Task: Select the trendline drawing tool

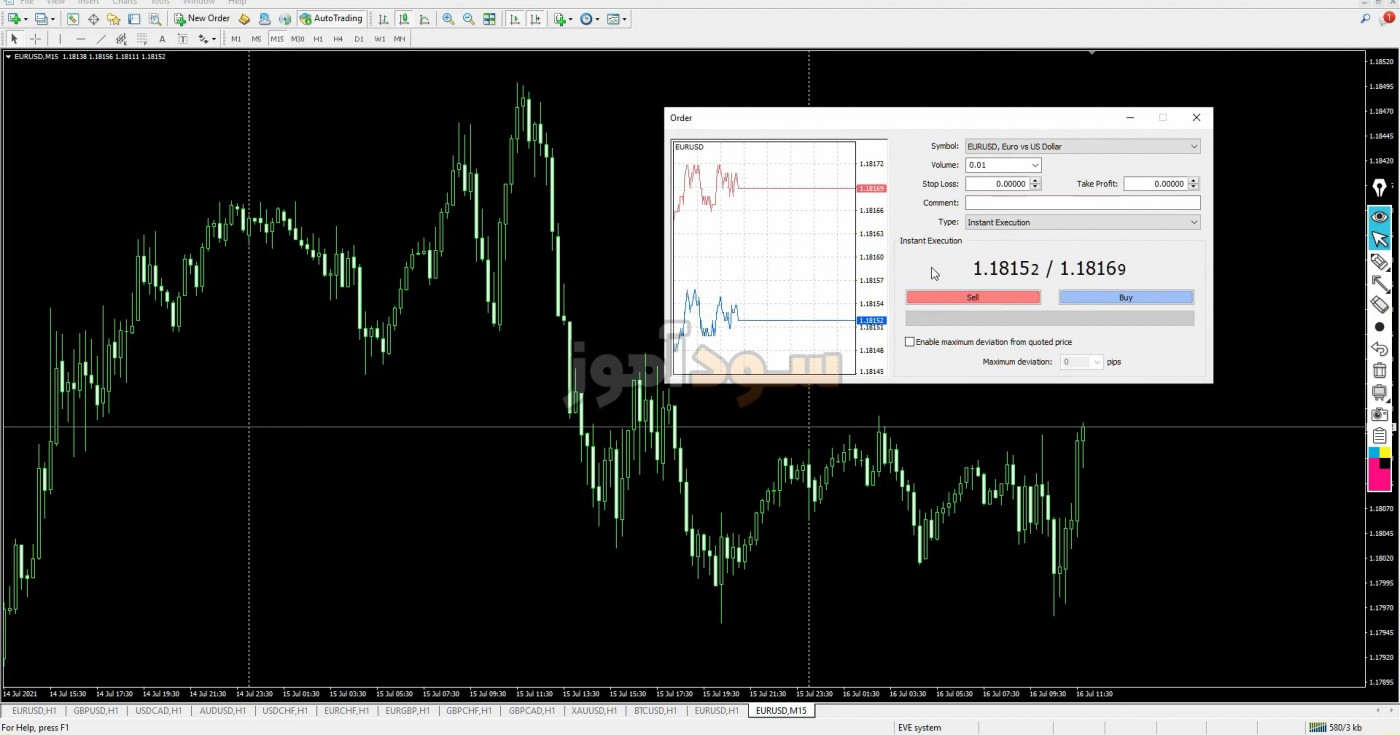Action: pyautogui.click(x=101, y=39)
